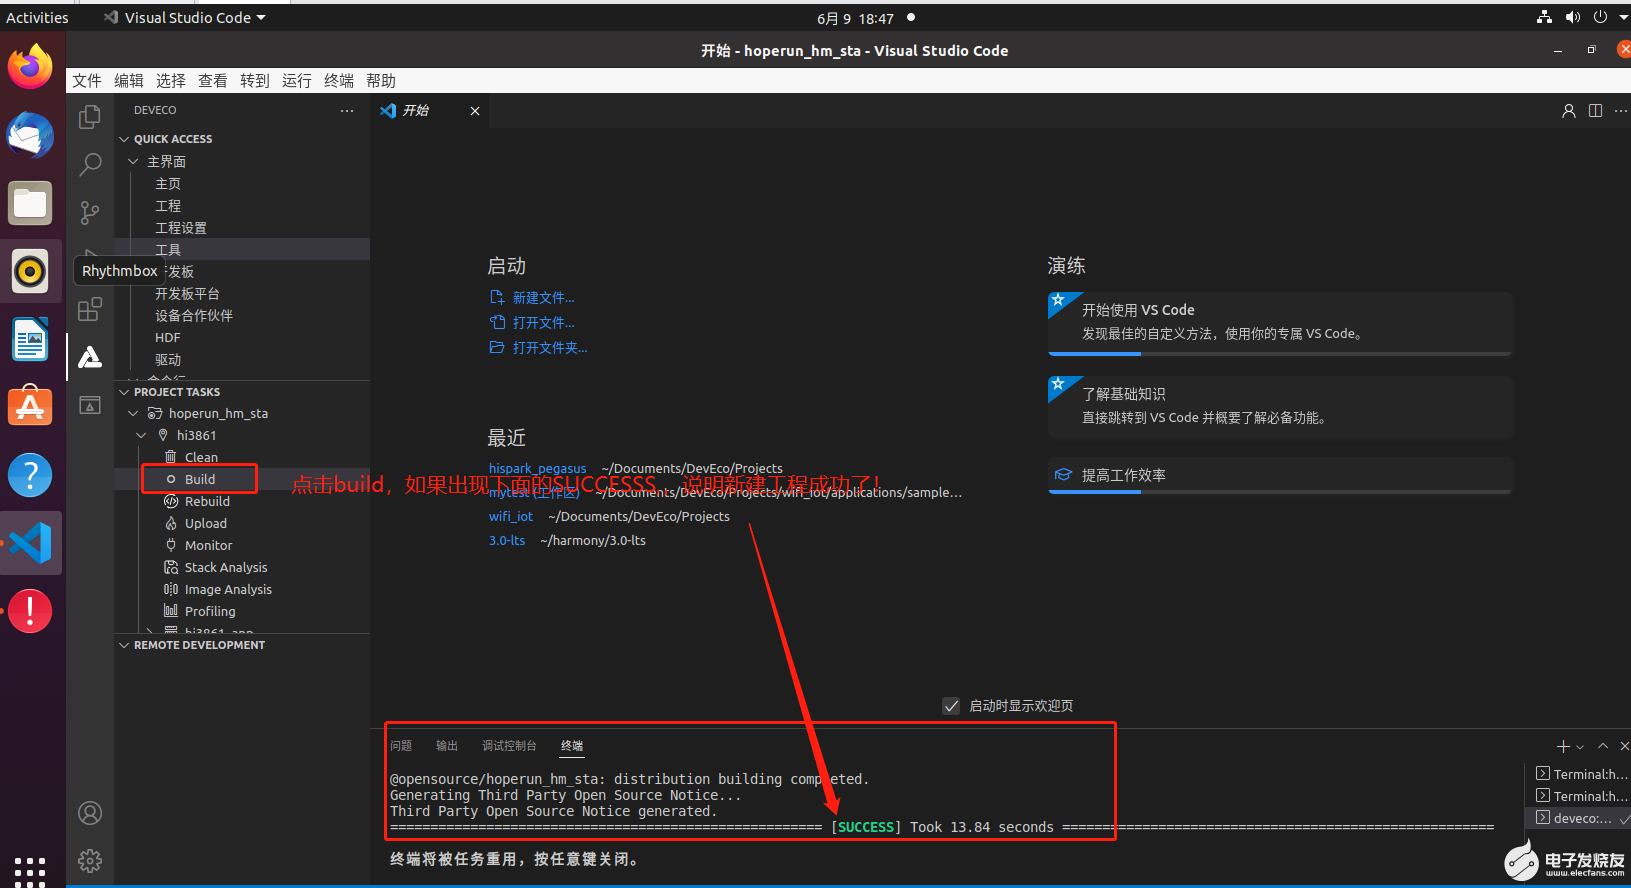Open Ubuntu Software from the dock
Screen dimensions: 1631x888
(30, 407)
